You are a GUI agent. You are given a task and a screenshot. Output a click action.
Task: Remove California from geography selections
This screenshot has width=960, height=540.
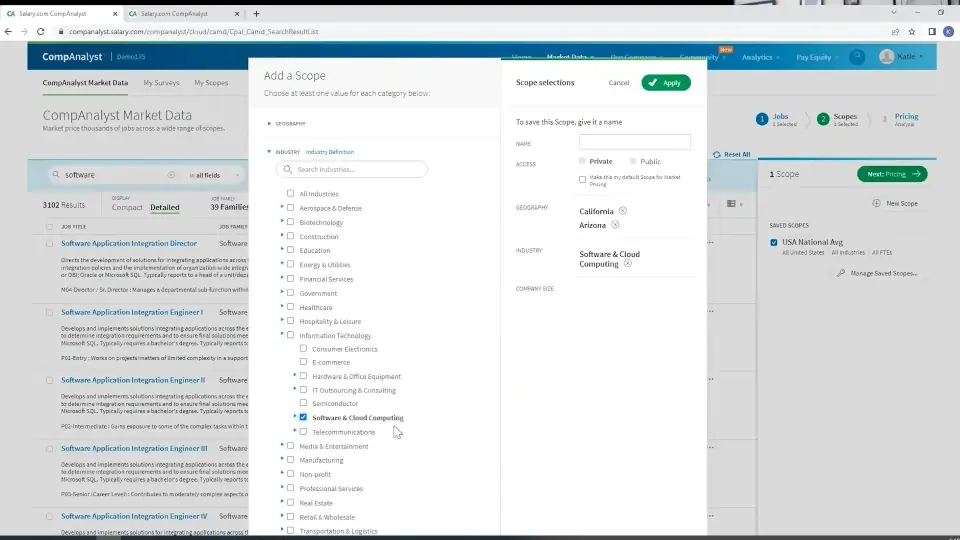click(x=623, y=211)
